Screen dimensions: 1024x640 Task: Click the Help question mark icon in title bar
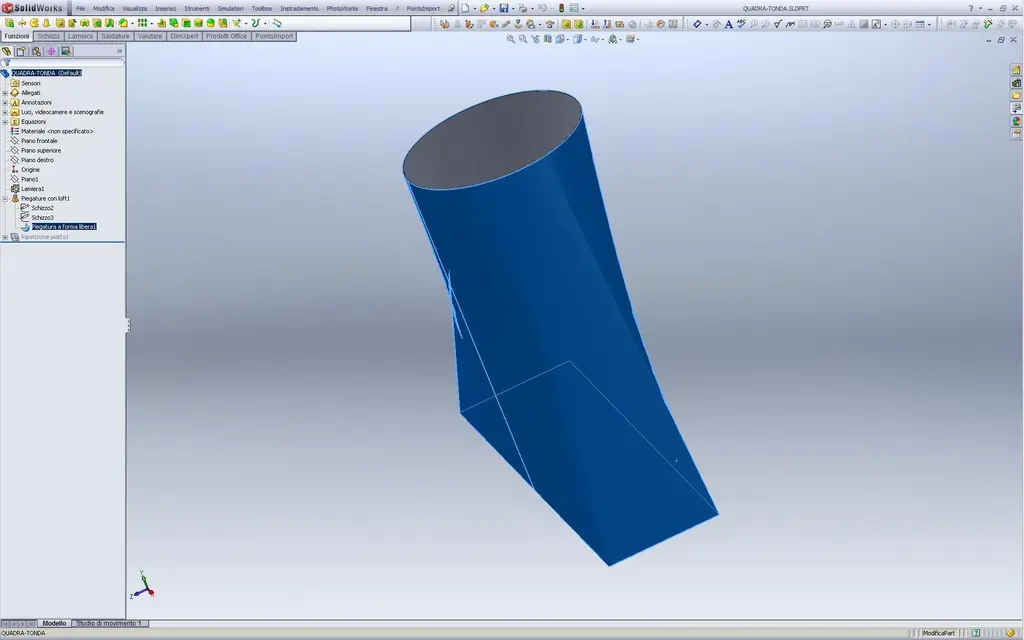coord(970,8)
